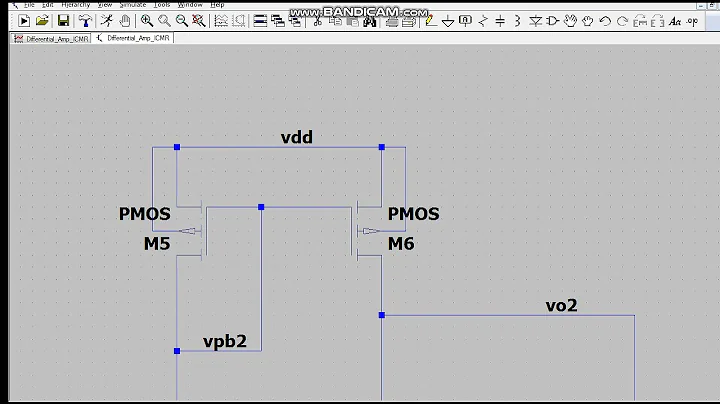Click the M5 transistor label
This screenshot has height=404, width=720.
click(x=157, y=243)
